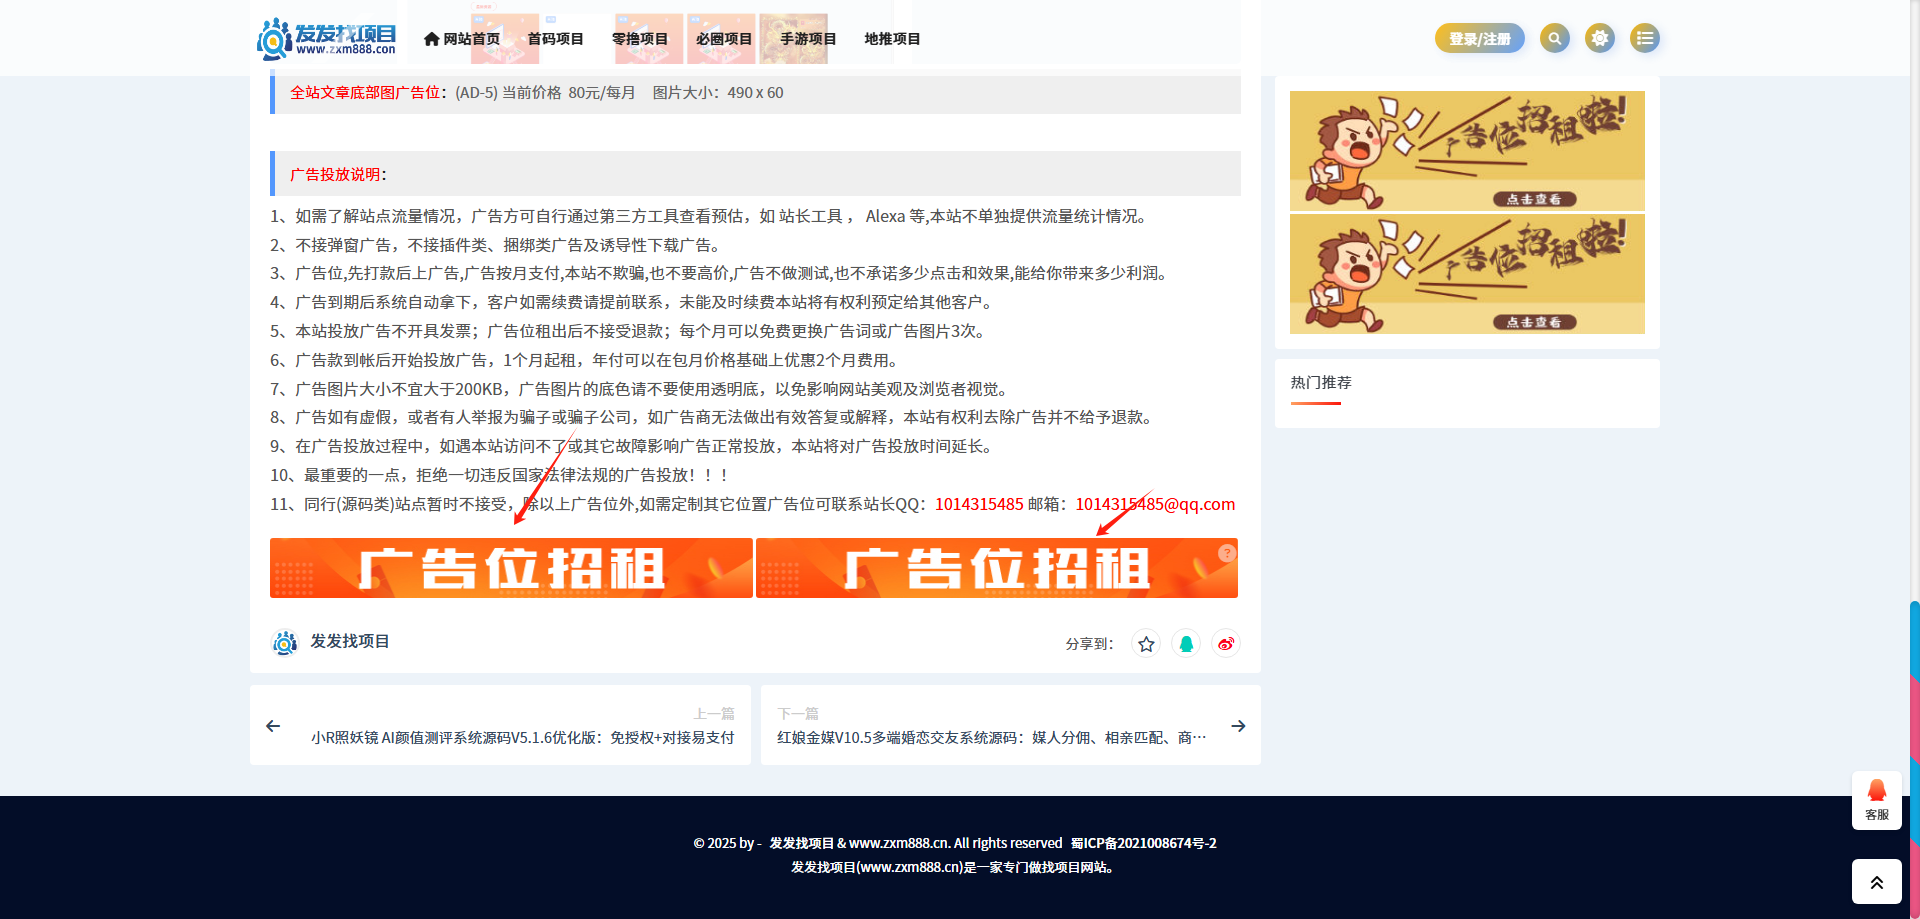Go to next article via right arrow

point(1238,726)
